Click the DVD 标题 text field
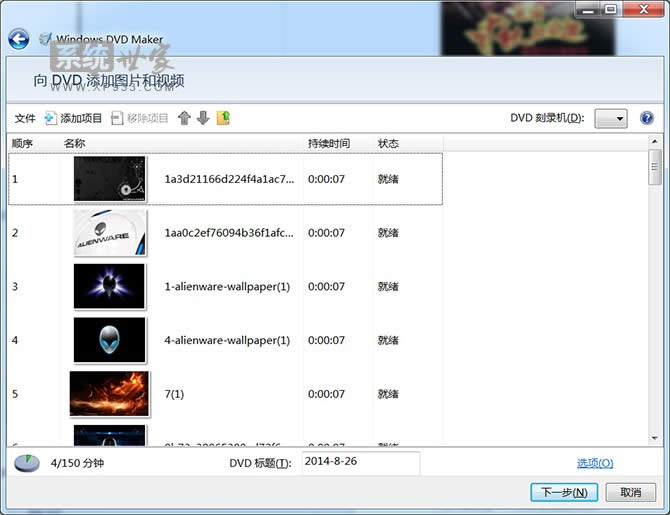Viewport: 670px width, 515px height. [358, 463]
